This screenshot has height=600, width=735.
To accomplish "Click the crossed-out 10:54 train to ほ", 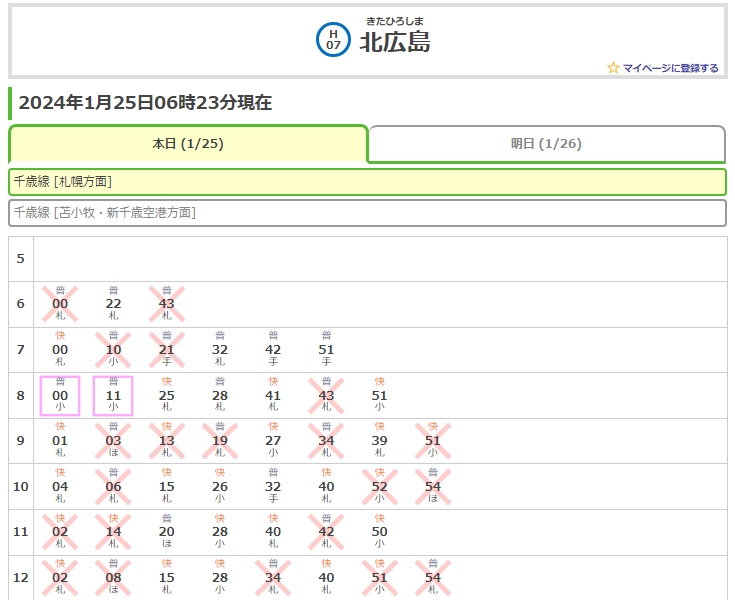I will [x=433, y=486].
